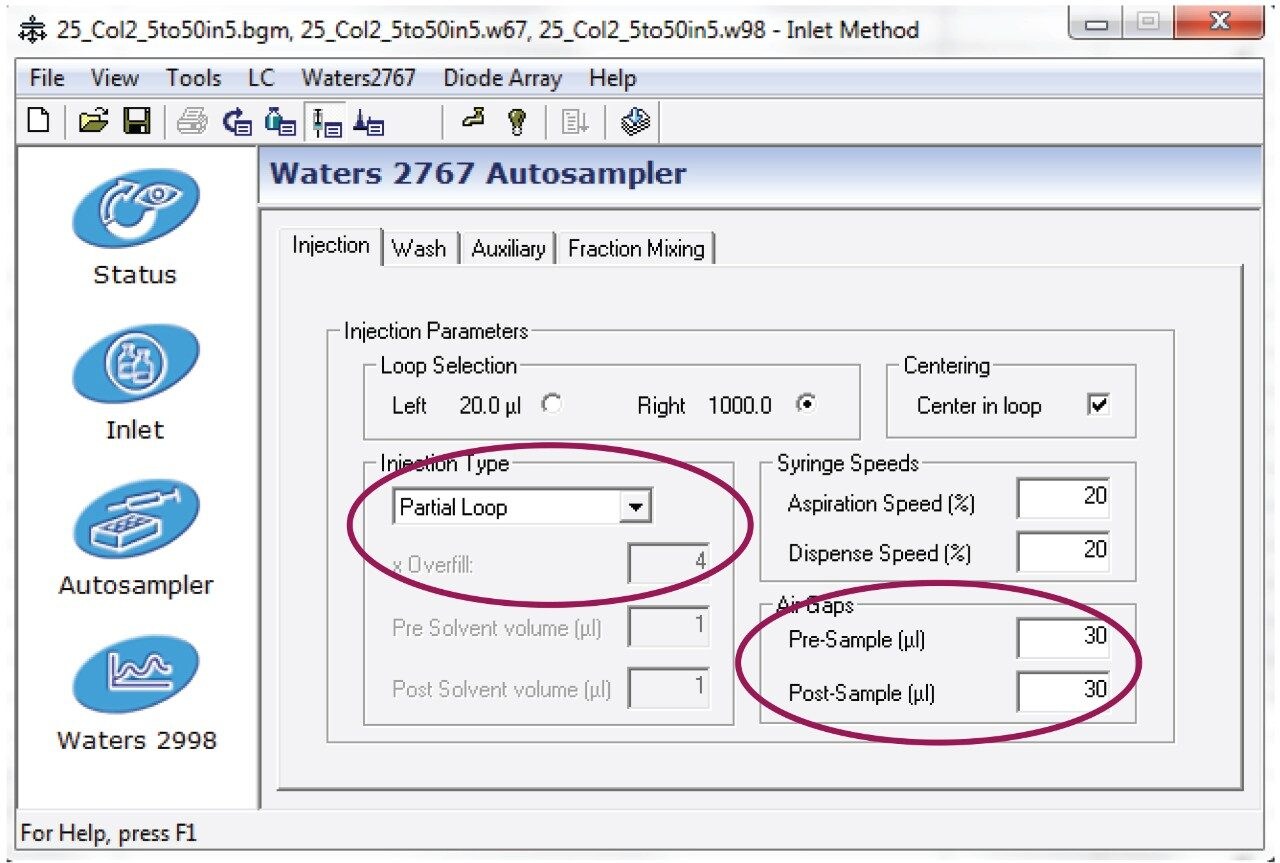Select the Waters 2998 detector icon
The image size is (1280, 863).
[135, 676]
